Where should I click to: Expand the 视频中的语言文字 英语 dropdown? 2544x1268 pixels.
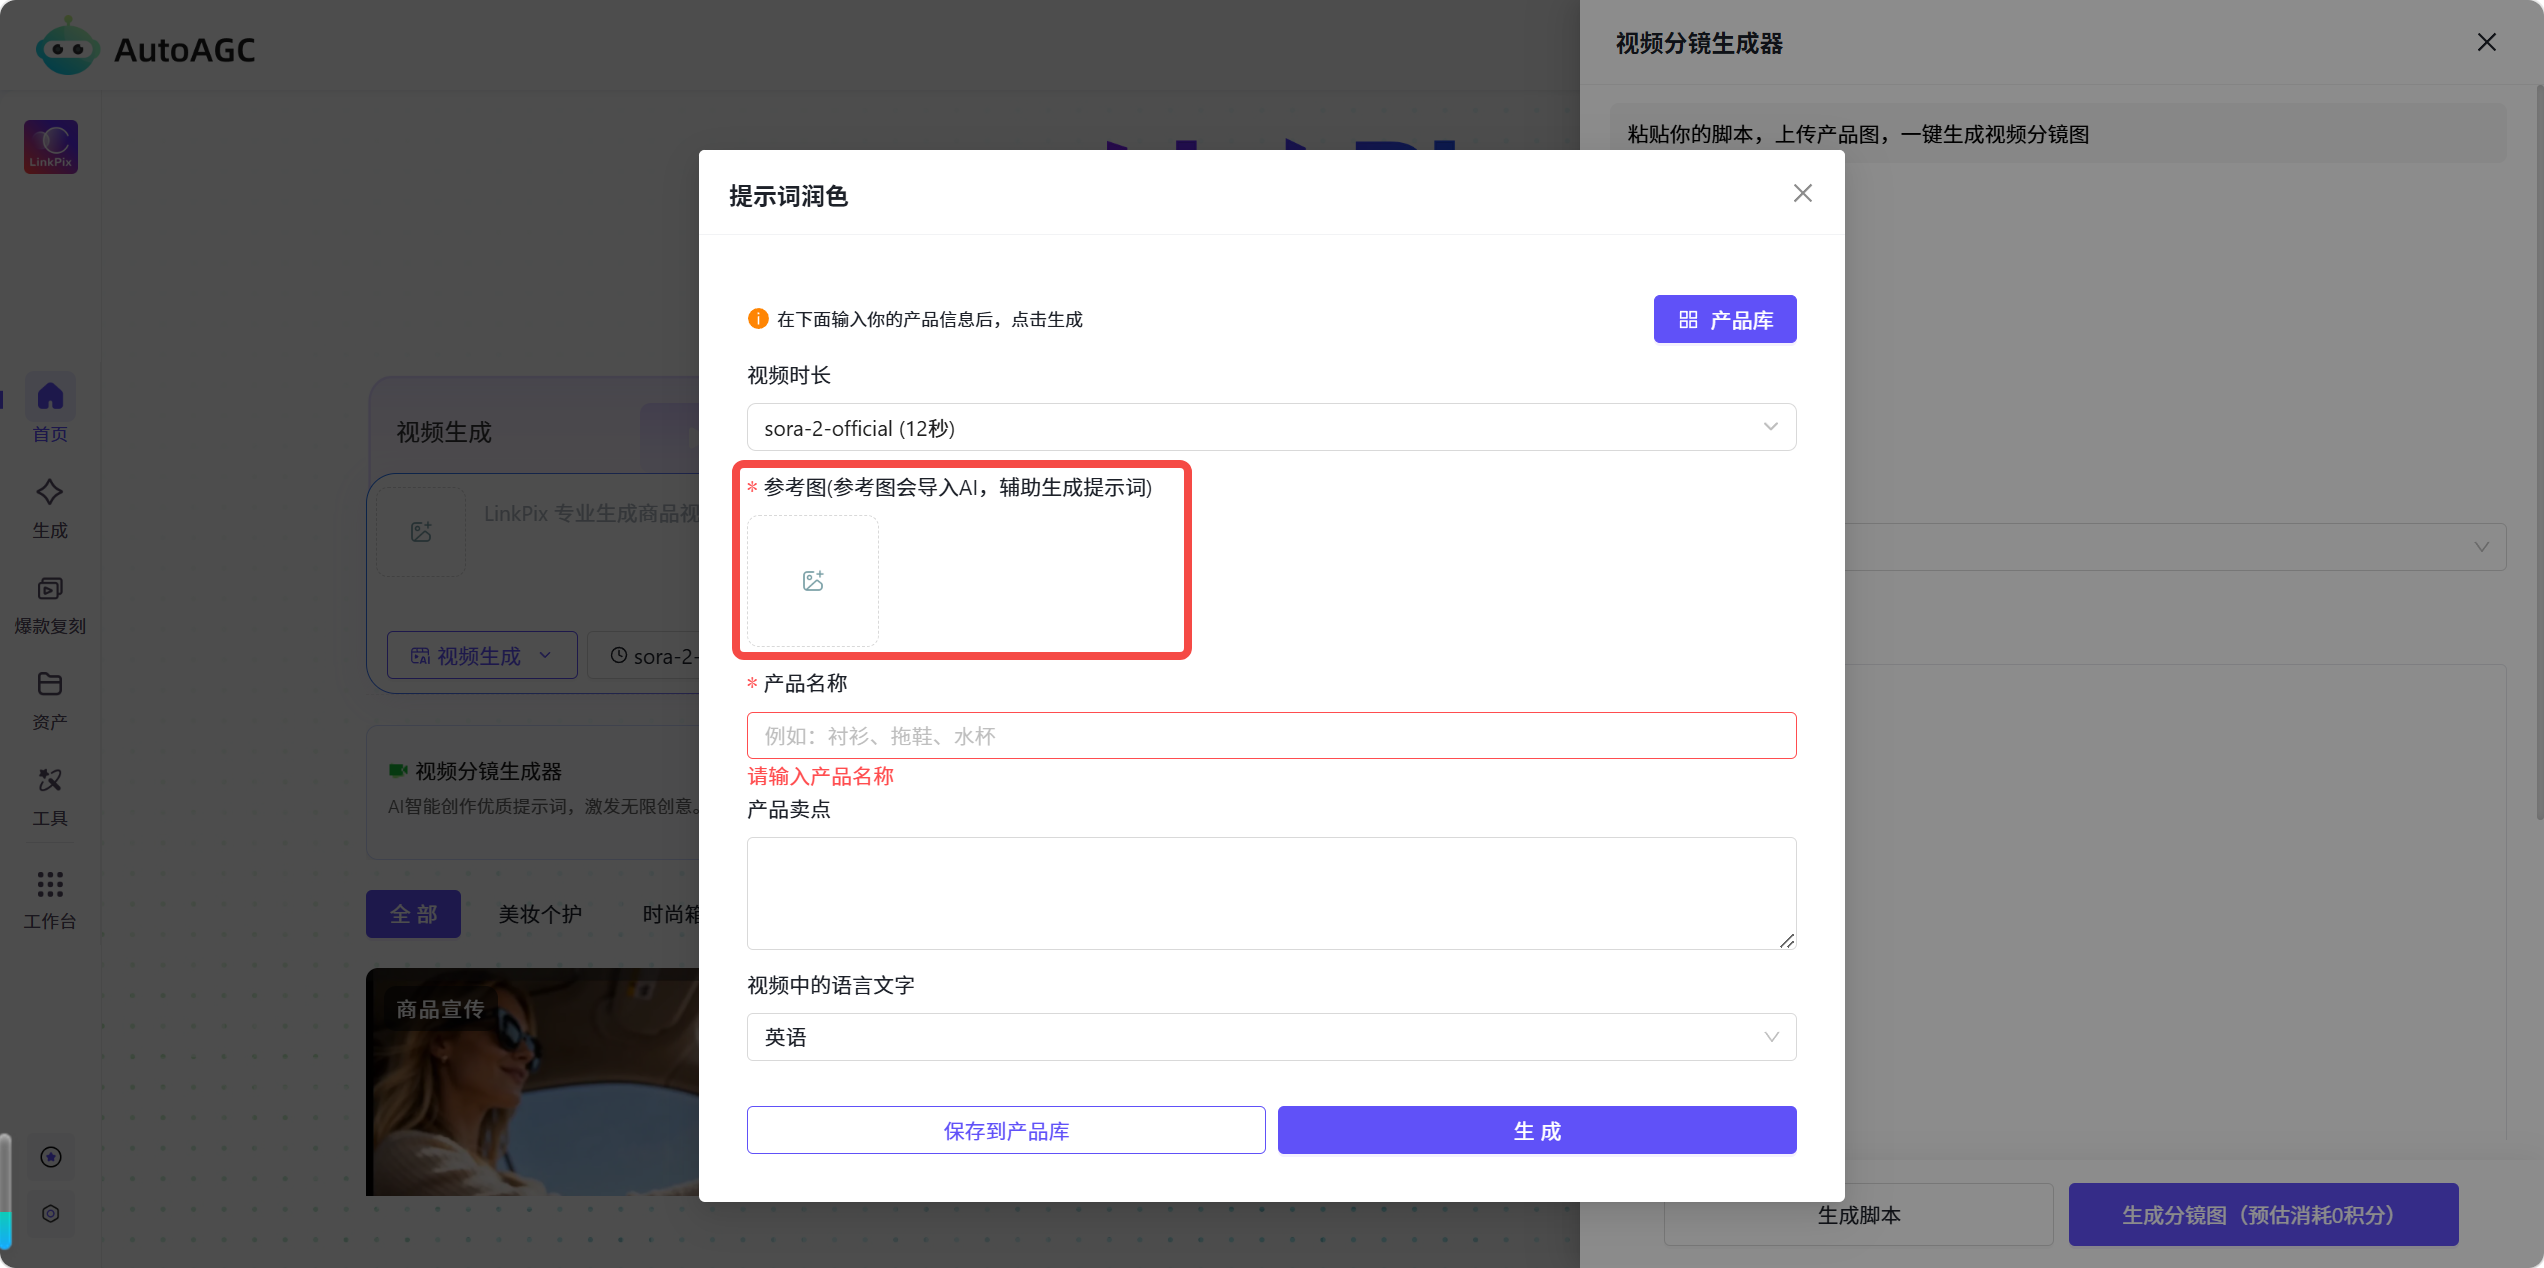[x=1271, y=1037]
